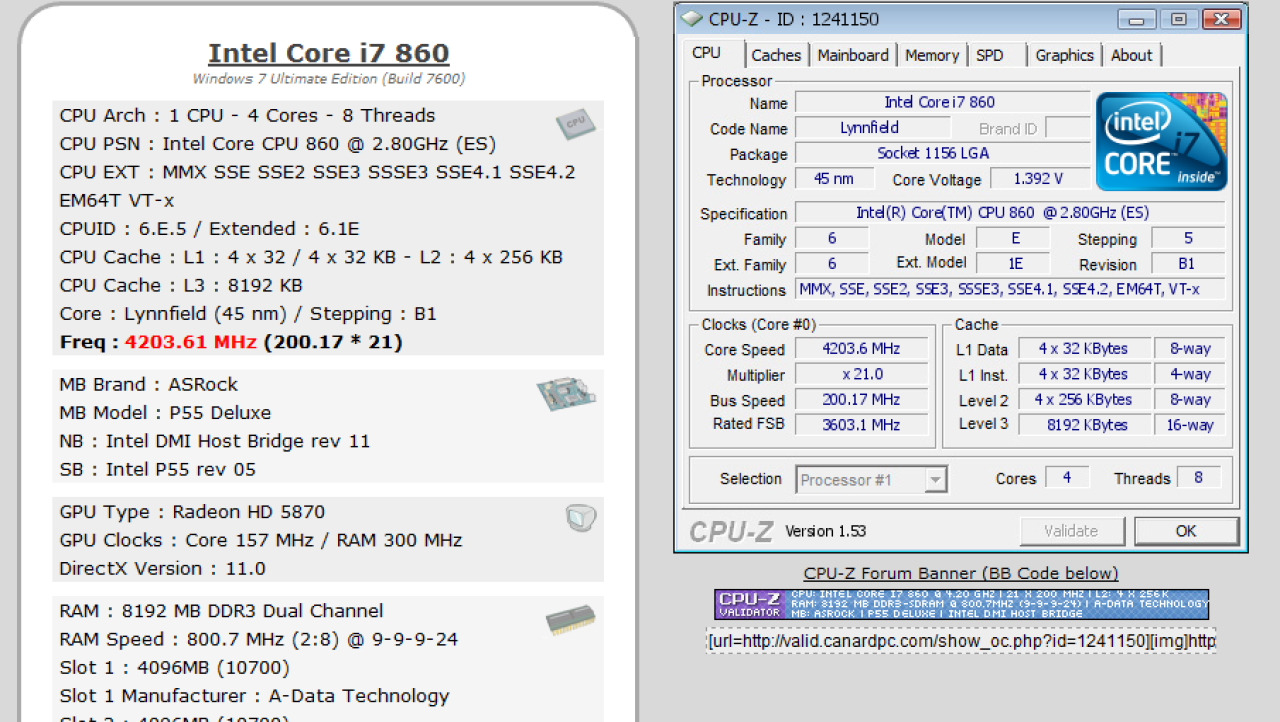Close the CPU-Z window
This screenshot has height=722, width=1280.
(x=1221, y=19)
